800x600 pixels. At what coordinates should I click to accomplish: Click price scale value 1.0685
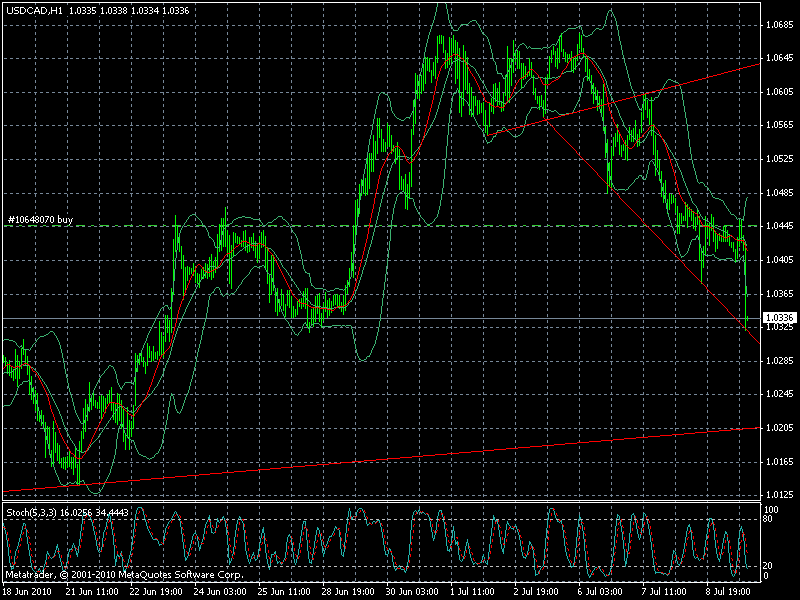(x=780, y=24)
